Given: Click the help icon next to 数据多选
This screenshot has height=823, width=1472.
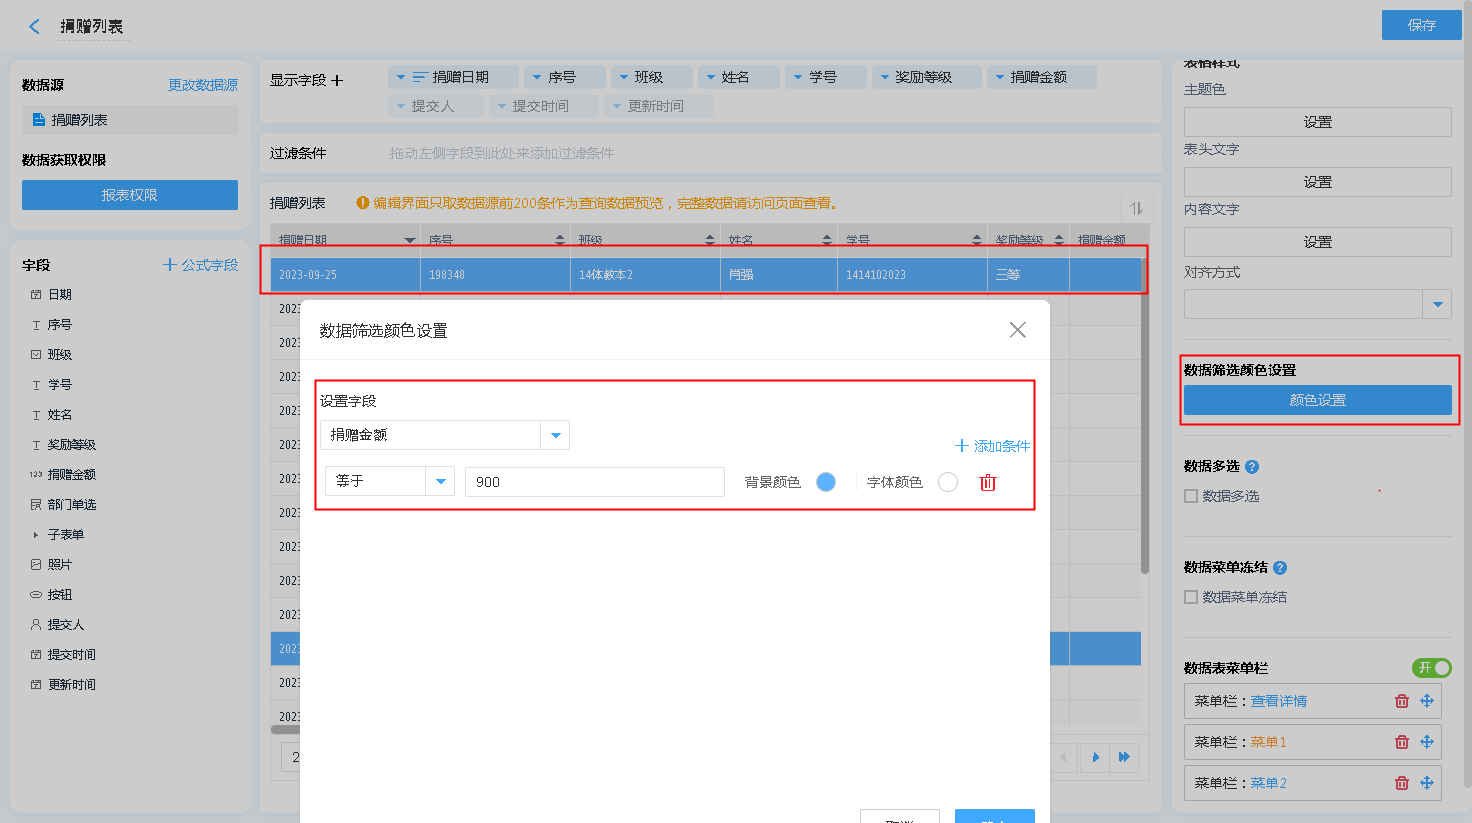Looking at the screenshot, I should click(1252, 467).
